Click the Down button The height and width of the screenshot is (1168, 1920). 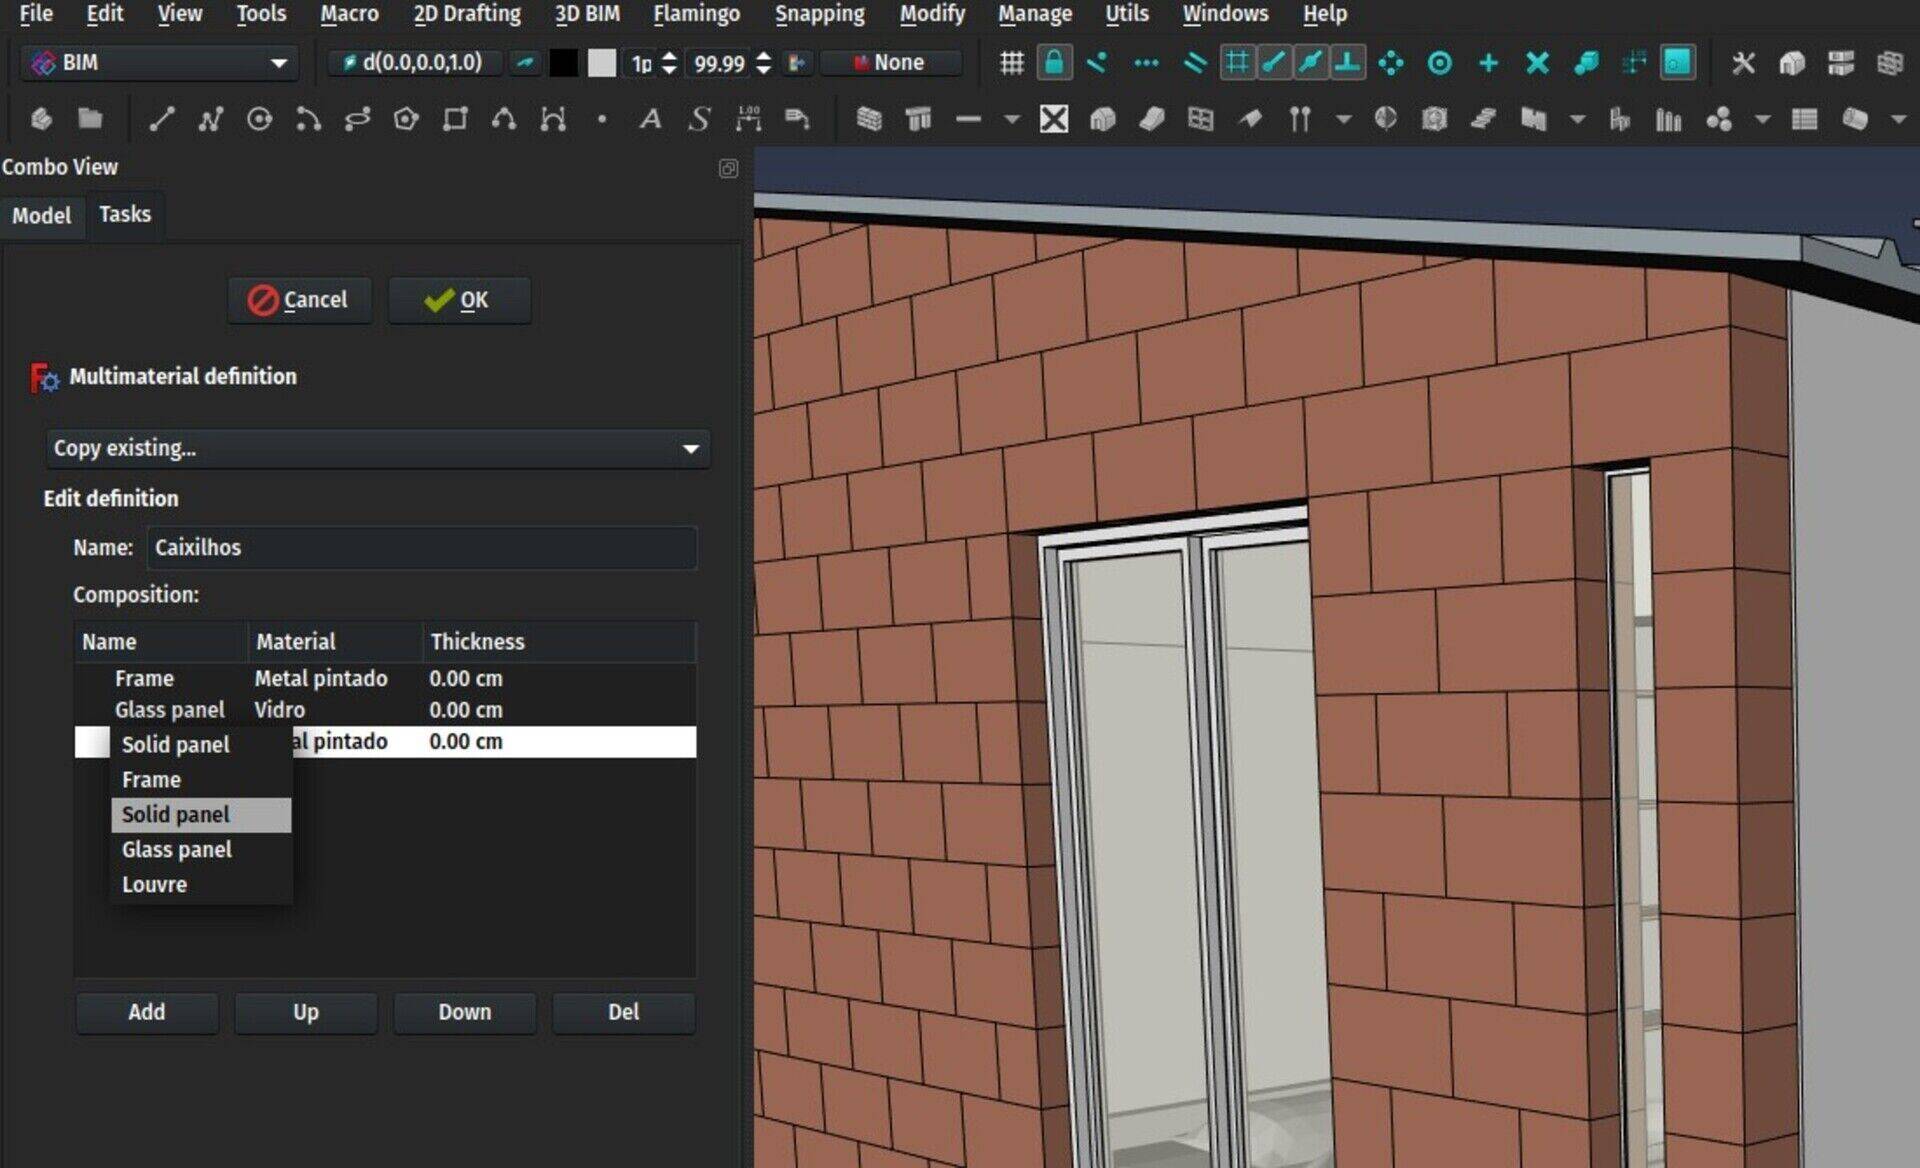tap(465, 1012)
